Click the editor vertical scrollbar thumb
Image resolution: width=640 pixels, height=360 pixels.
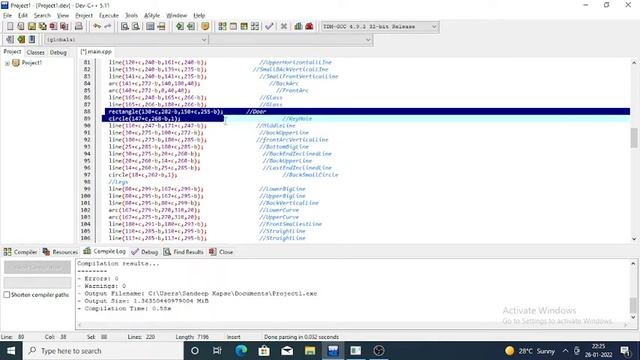coord(633,138)
